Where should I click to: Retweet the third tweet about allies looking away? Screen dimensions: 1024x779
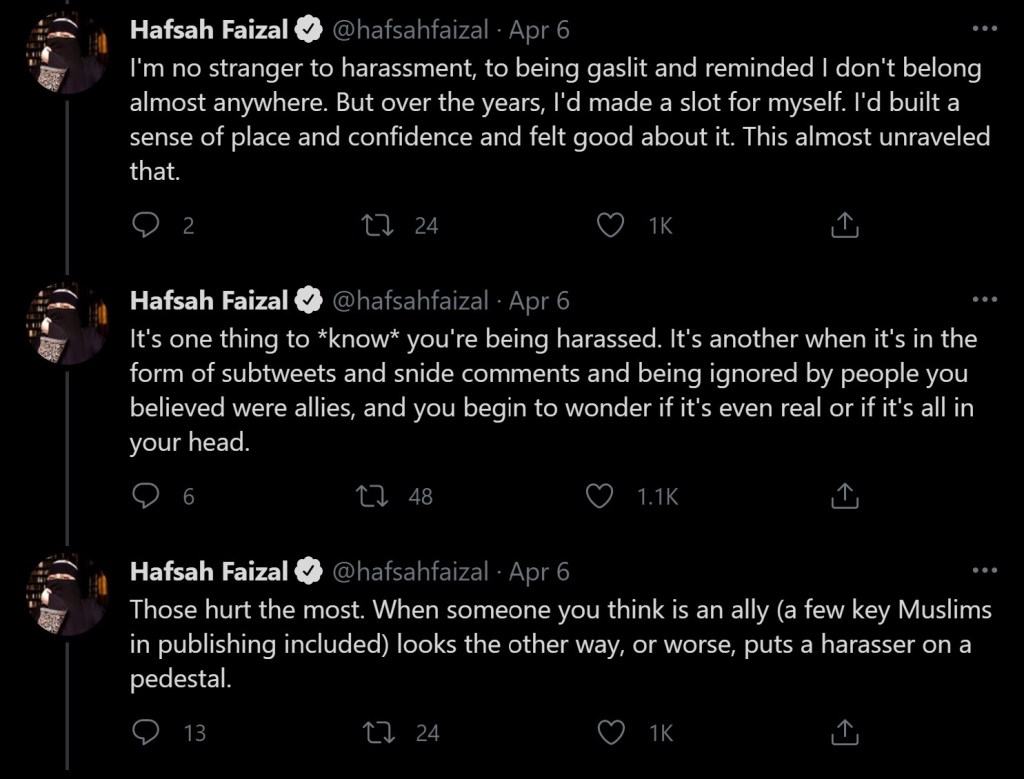380,732
